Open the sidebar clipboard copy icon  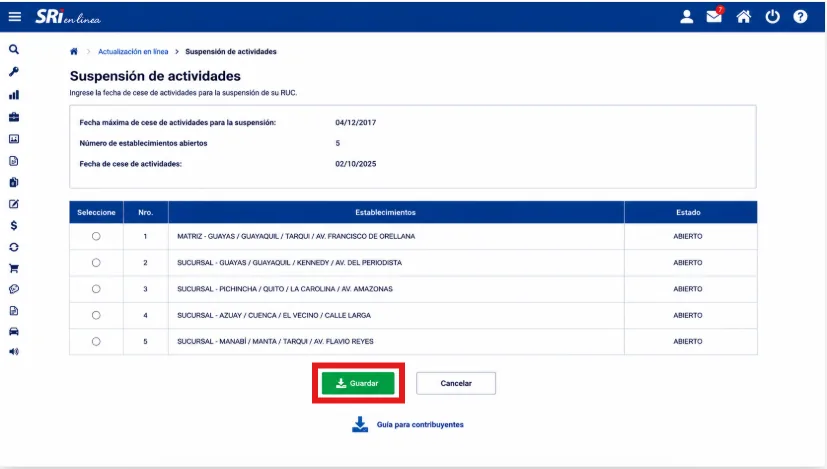(x=14, y=183)
